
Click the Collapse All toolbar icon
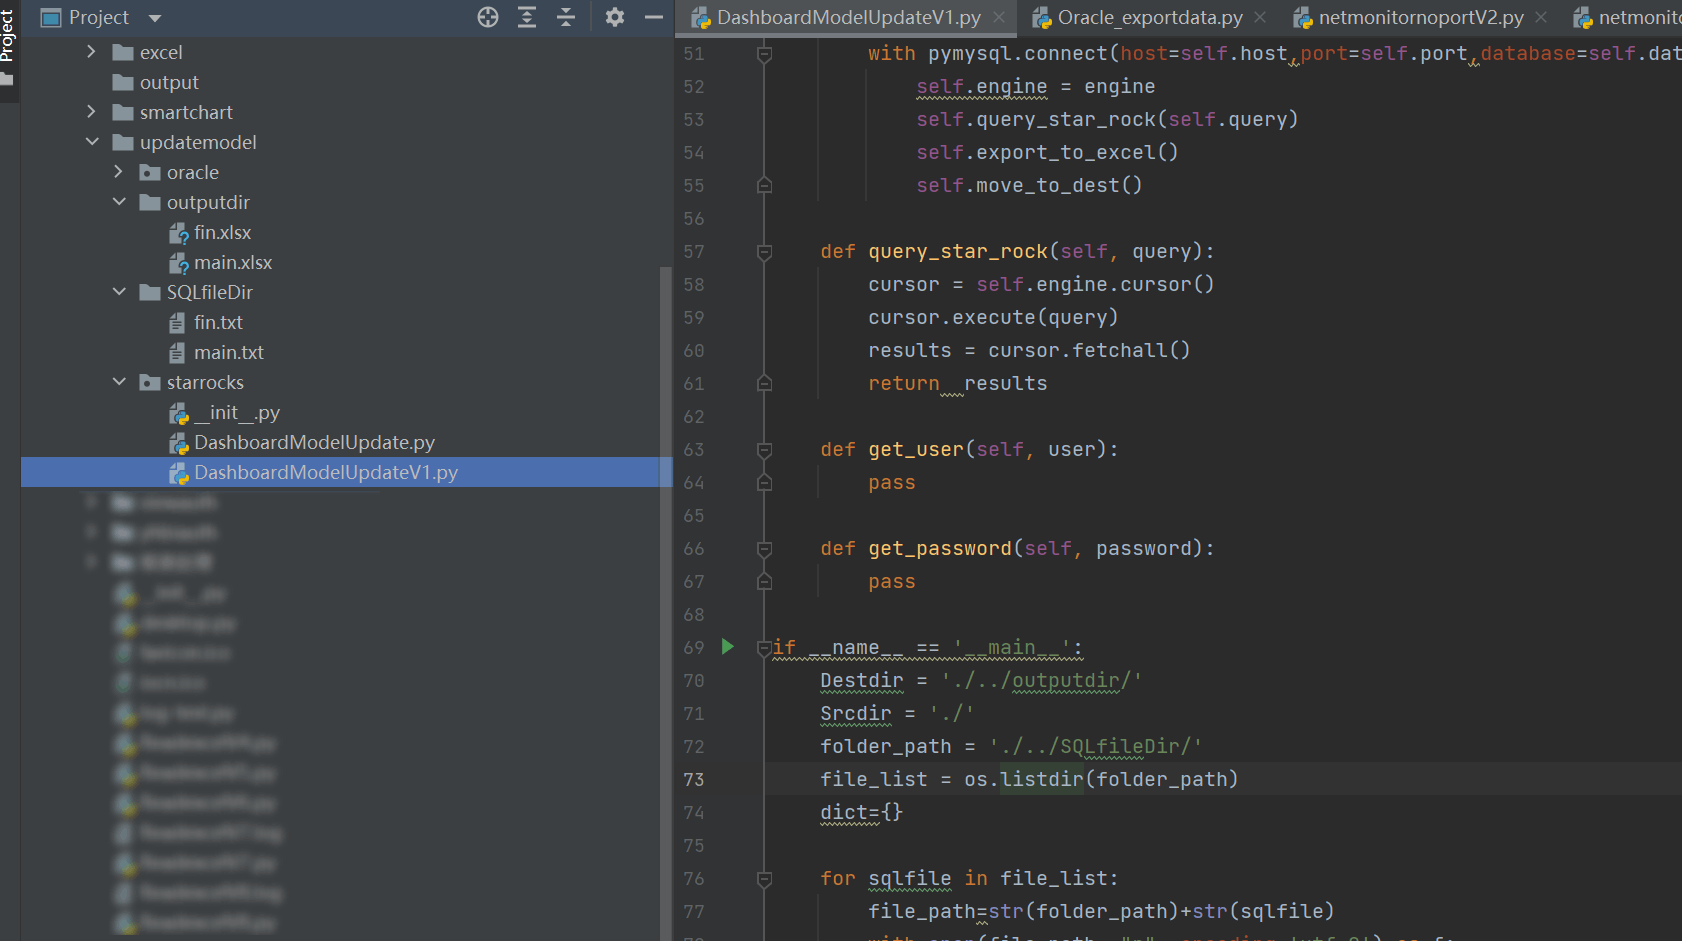(566, 17)
